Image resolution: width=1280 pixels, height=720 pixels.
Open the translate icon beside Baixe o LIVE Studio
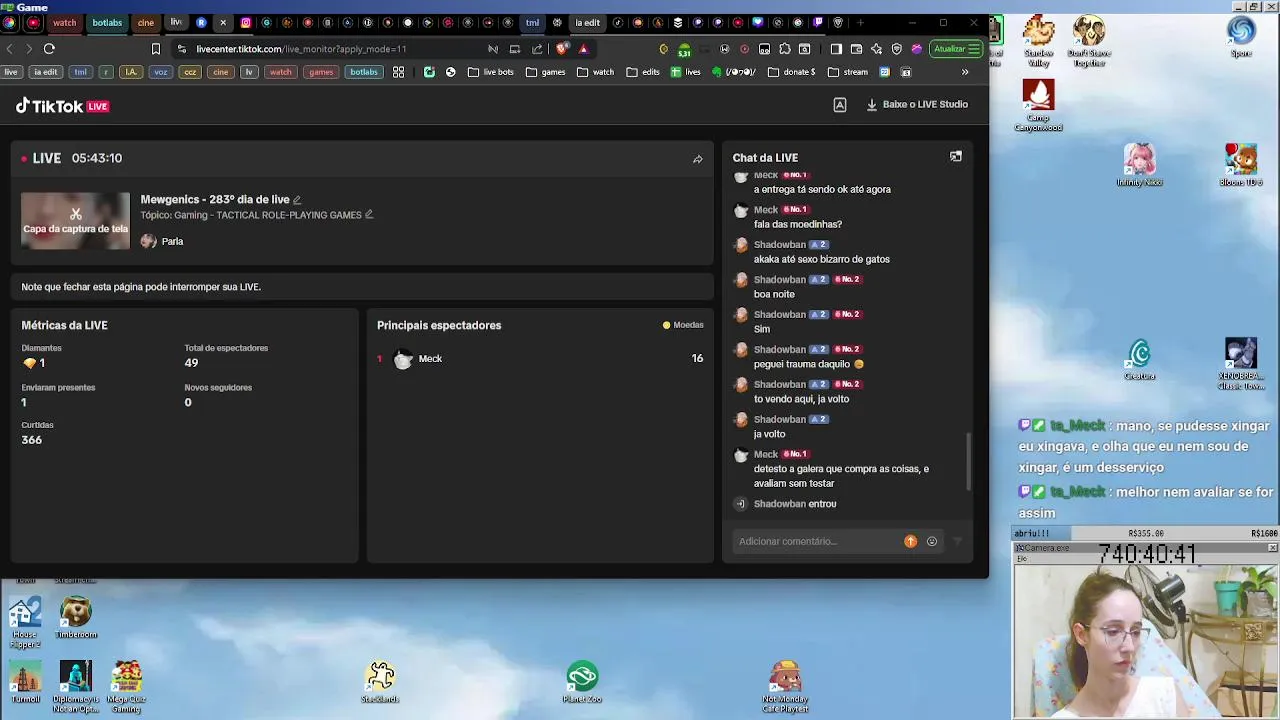[840, 105]
